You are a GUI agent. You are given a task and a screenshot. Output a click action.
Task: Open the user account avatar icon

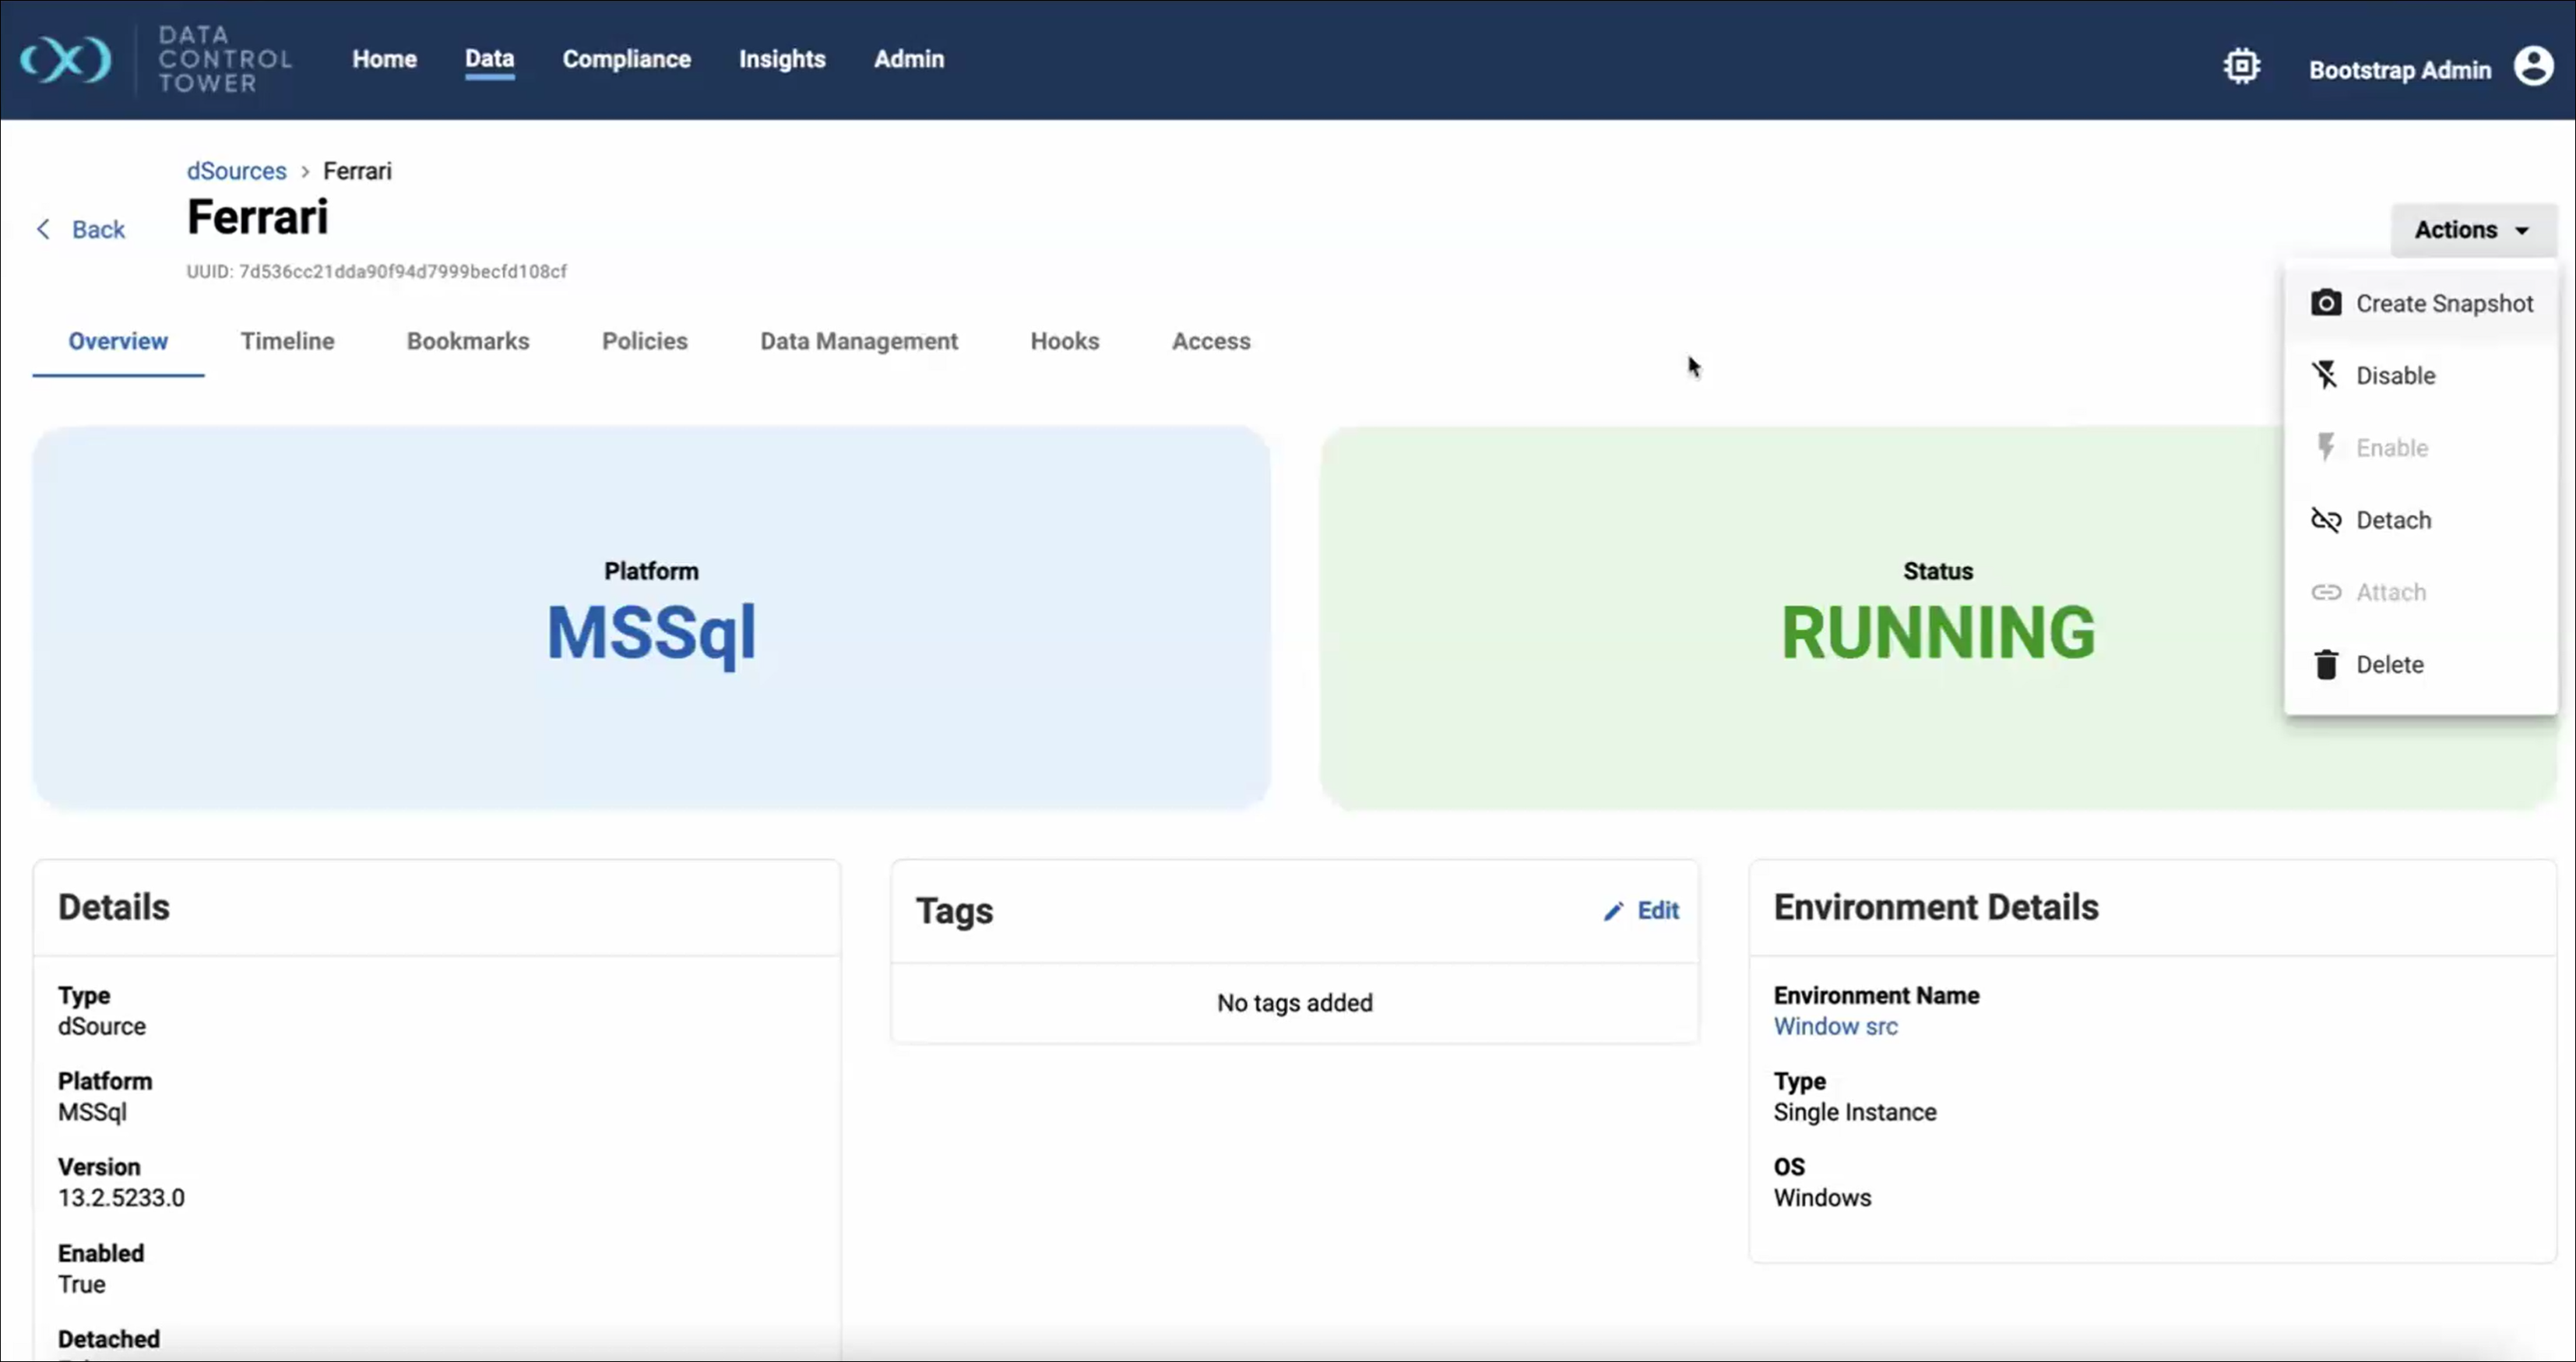[x=2533, y=67]
